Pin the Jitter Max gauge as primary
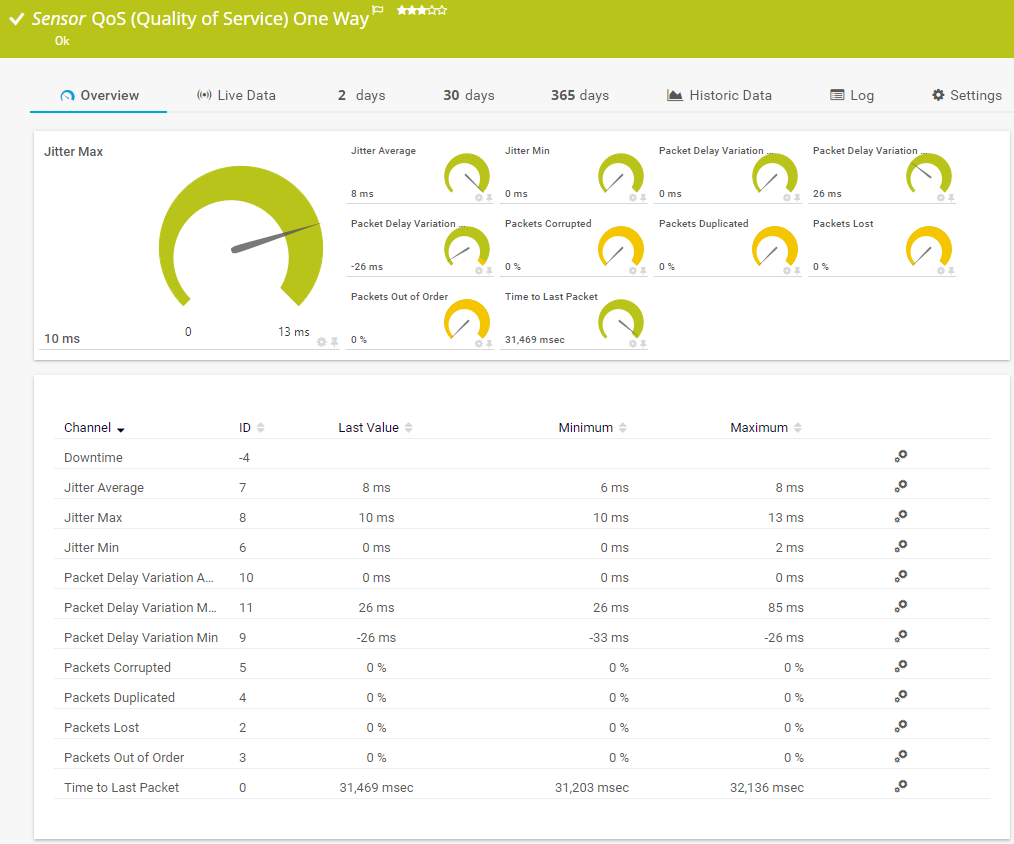Viewport: 1014px width, 844px height. [334, 342]
